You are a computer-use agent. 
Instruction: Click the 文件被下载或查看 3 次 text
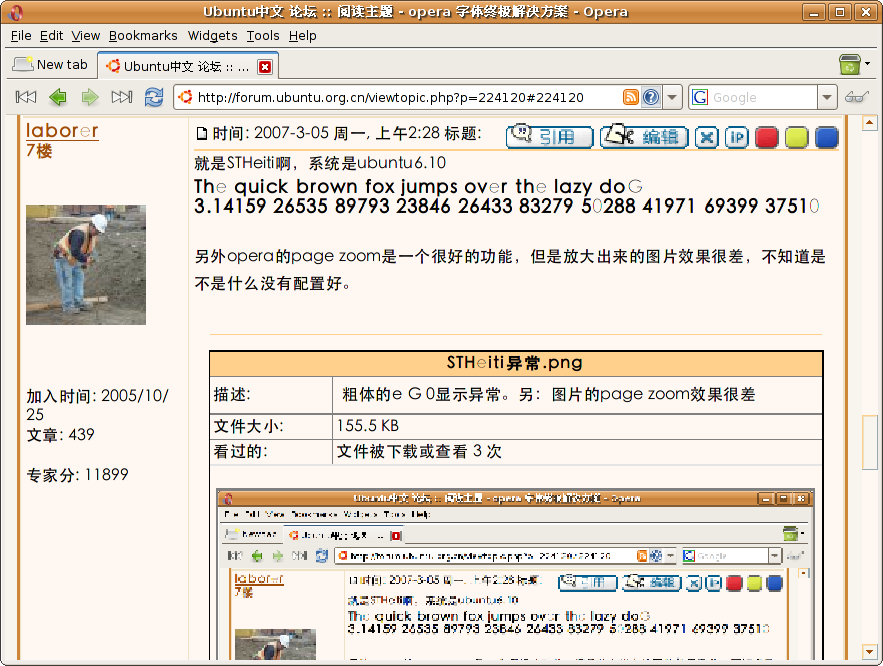point(419,452)
